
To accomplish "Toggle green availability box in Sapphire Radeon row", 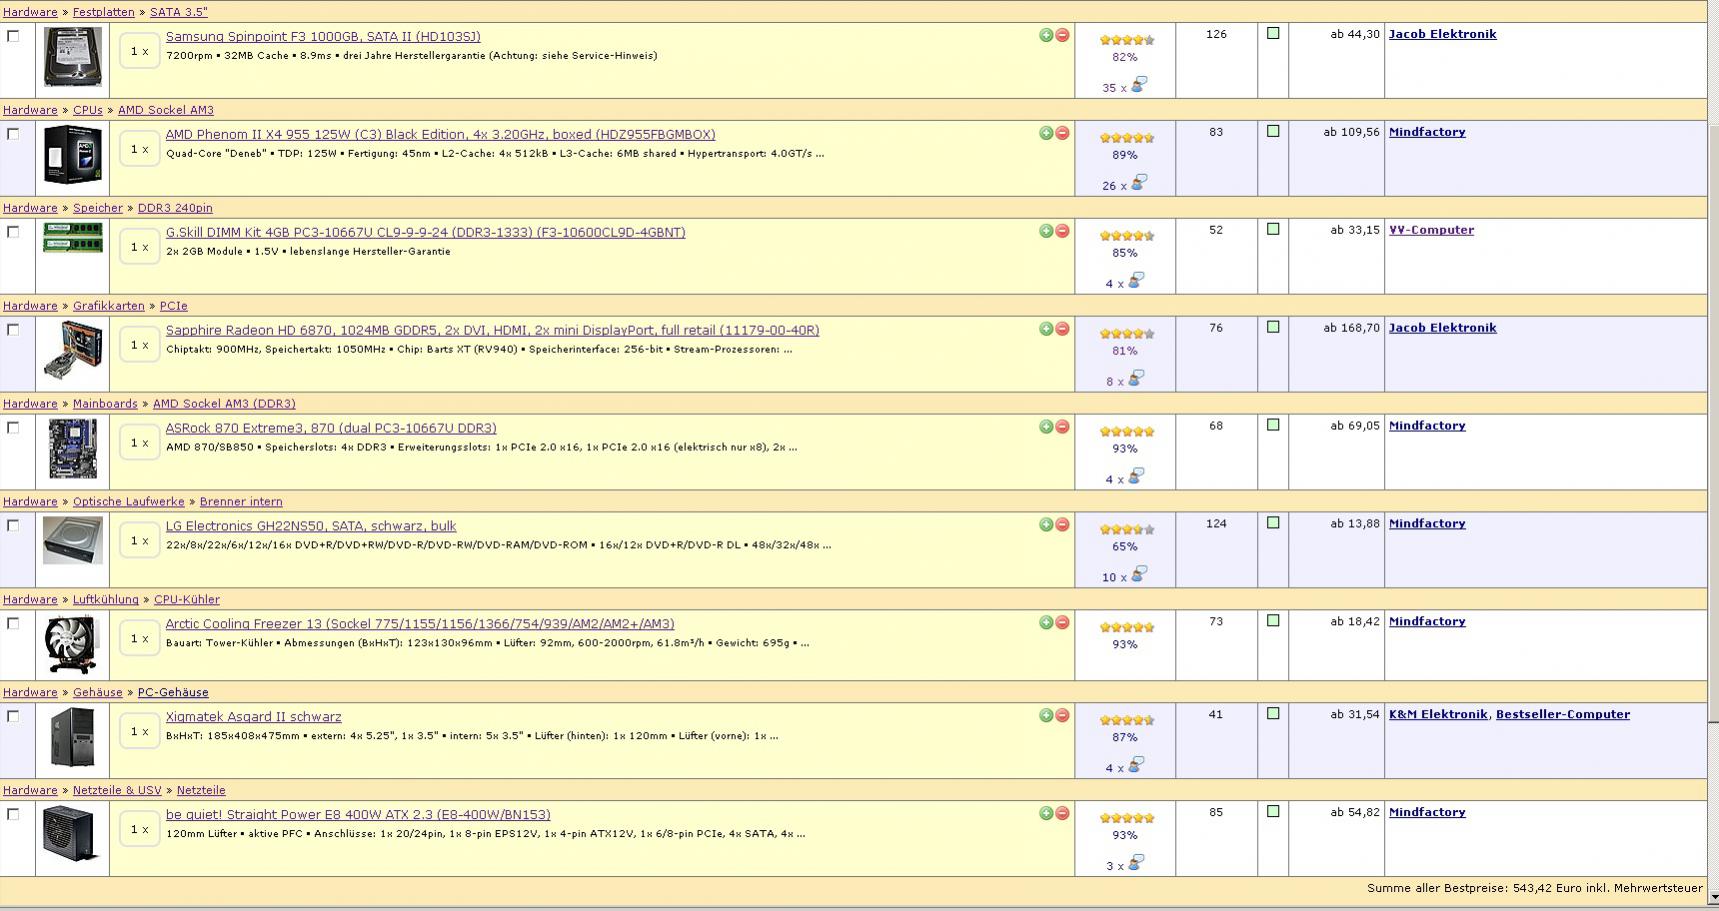I will tap(1273, 327).
